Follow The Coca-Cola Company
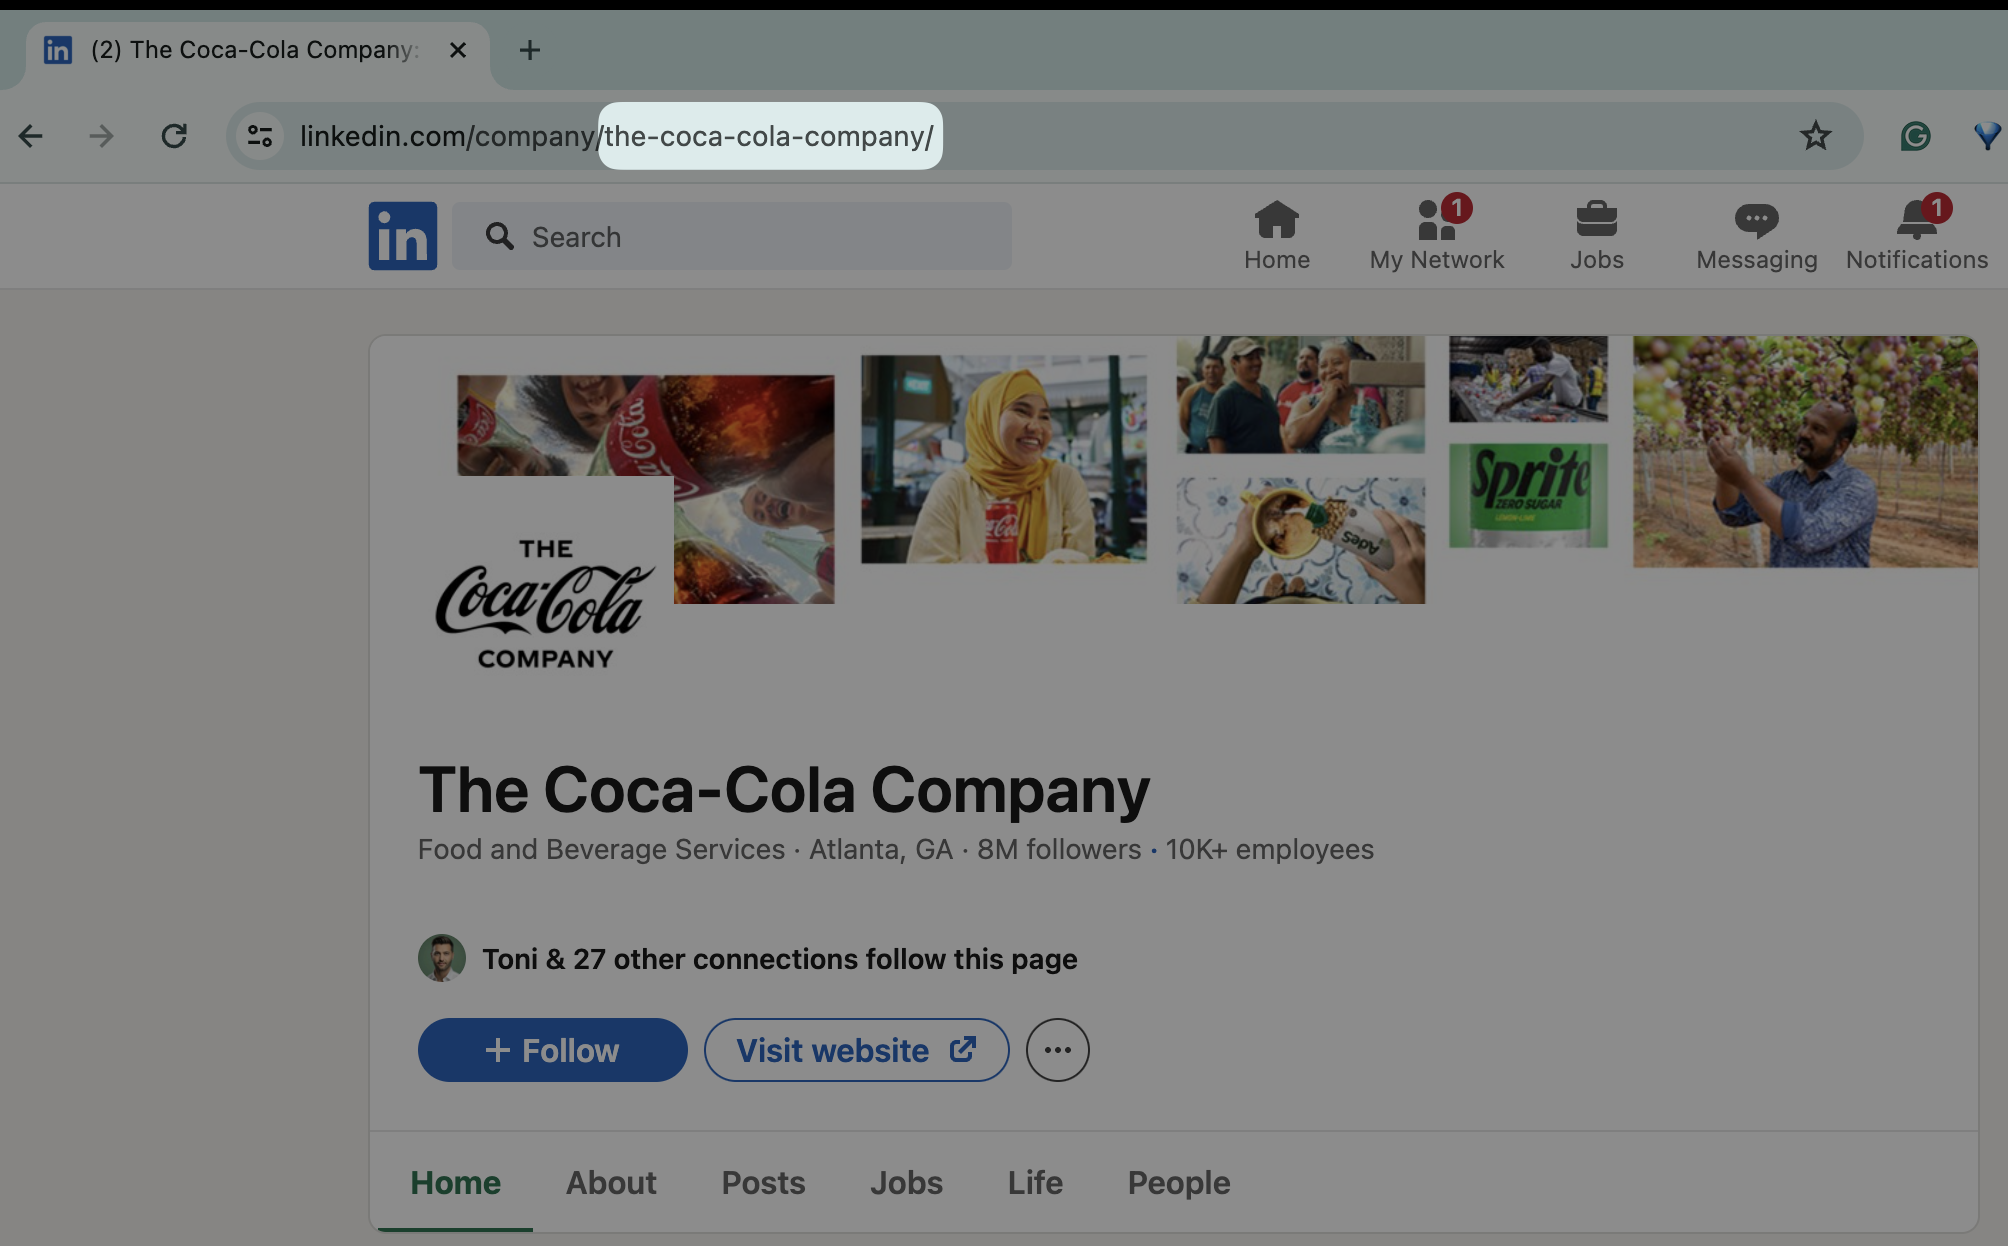The image size is (2008, 1246). pyautogui.click(x=552, y=1050)
